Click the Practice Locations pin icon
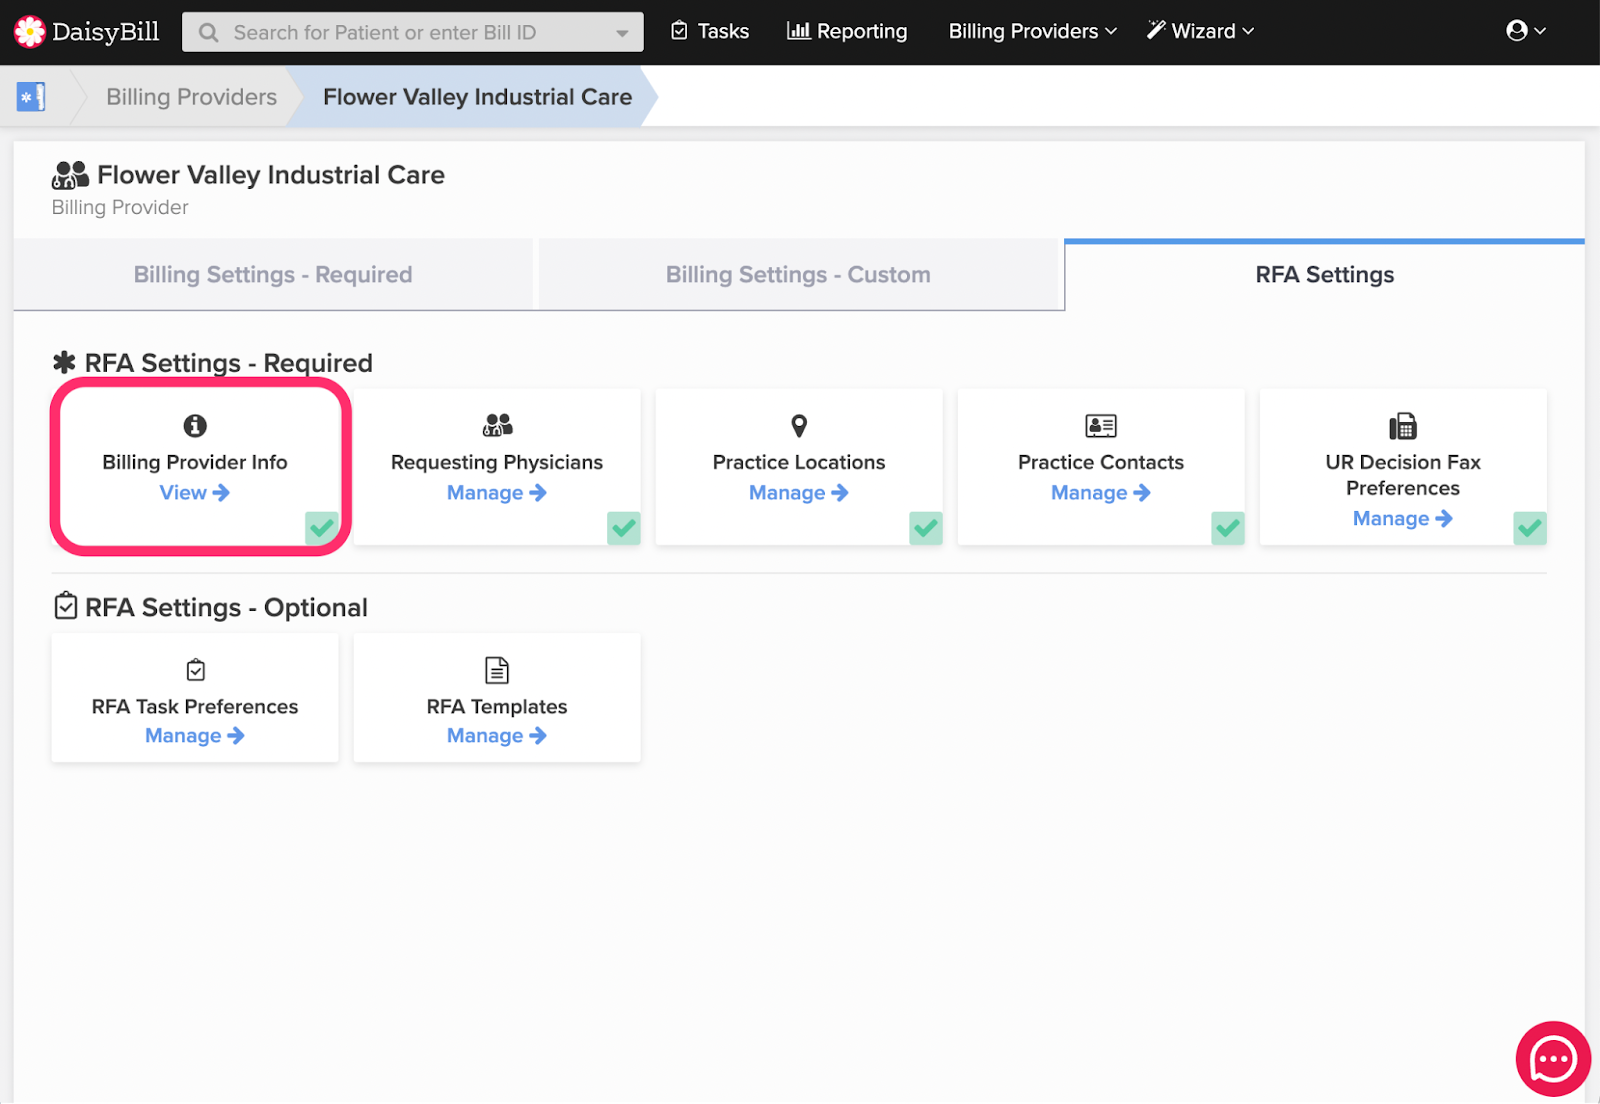Screen dimensions: 1600x1104 coord(799,426)
